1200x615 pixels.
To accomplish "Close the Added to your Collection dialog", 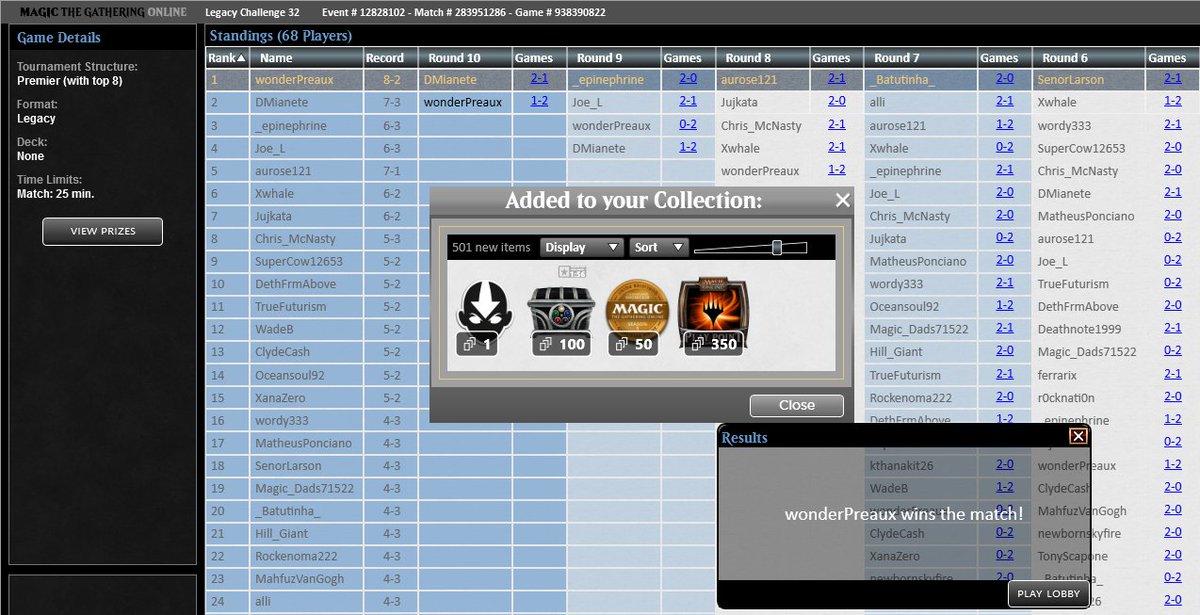I will coord(842,201).
